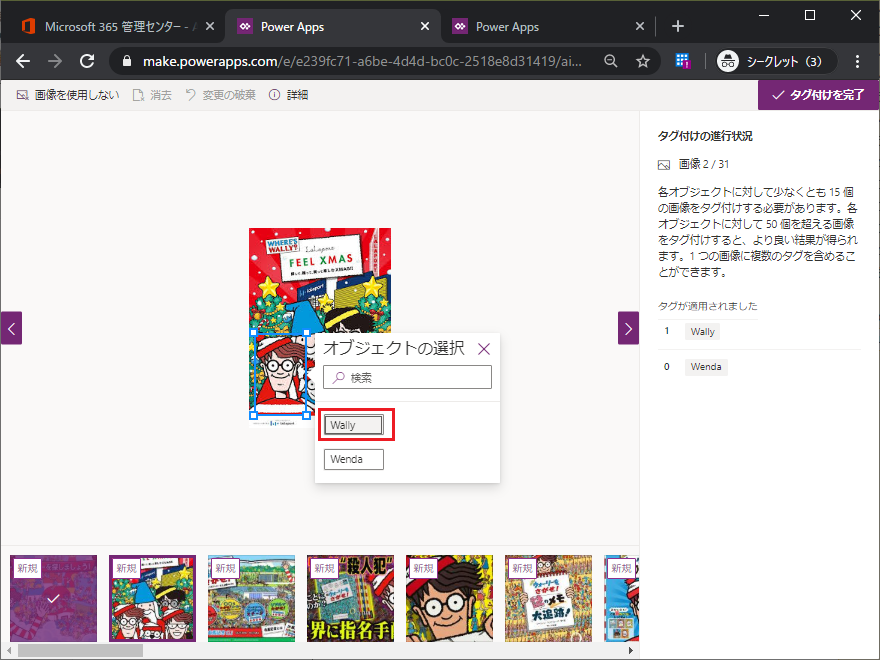The image size is (880, 660).
Task: Click the タグ付けの進行状況 heading
Action: (x=705, y=136)
